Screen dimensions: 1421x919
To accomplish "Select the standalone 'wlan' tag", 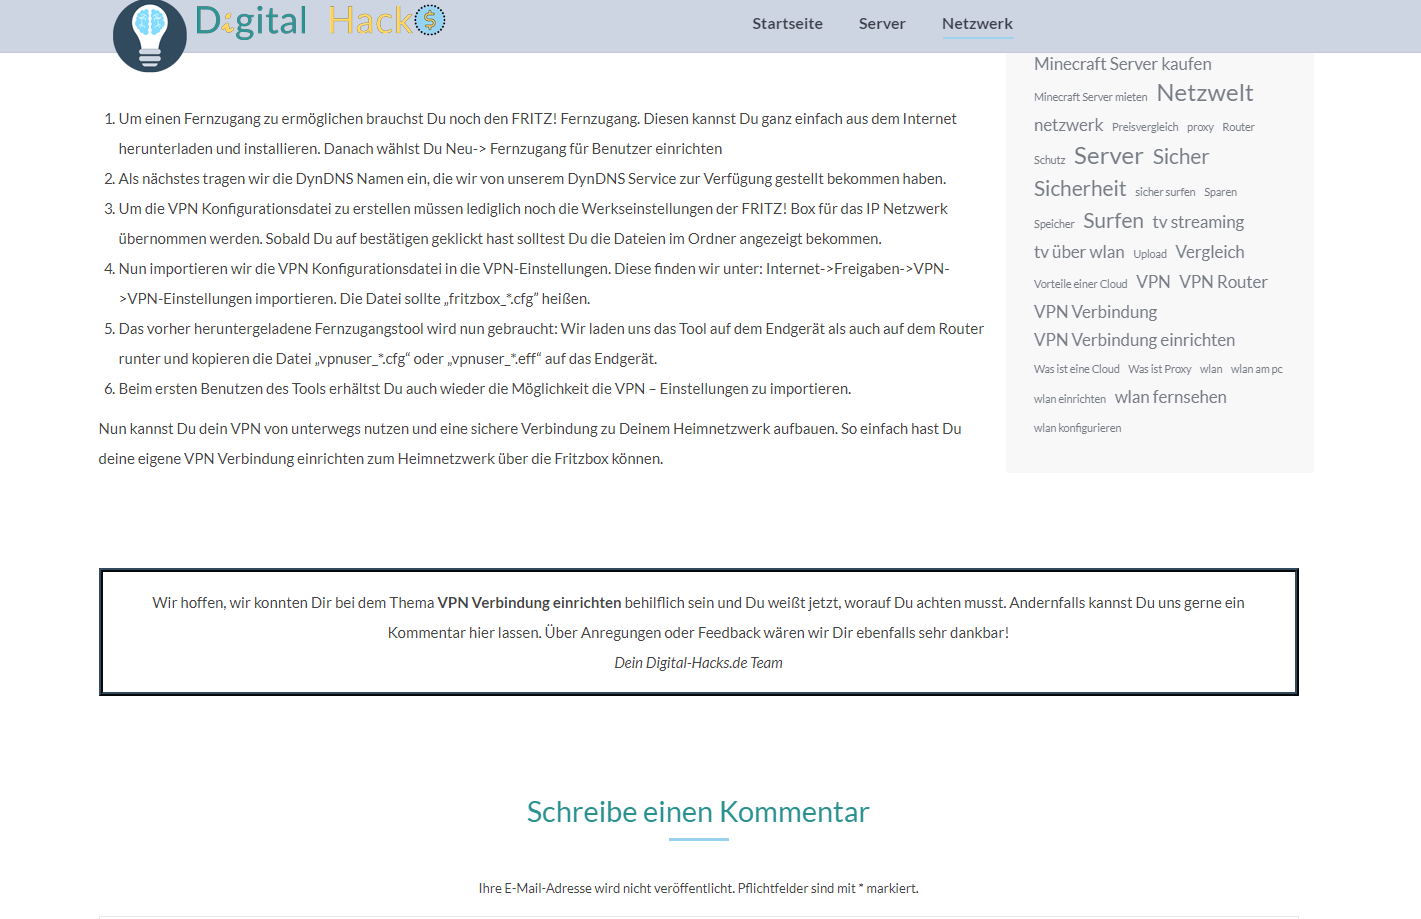I will point(1211,369).
